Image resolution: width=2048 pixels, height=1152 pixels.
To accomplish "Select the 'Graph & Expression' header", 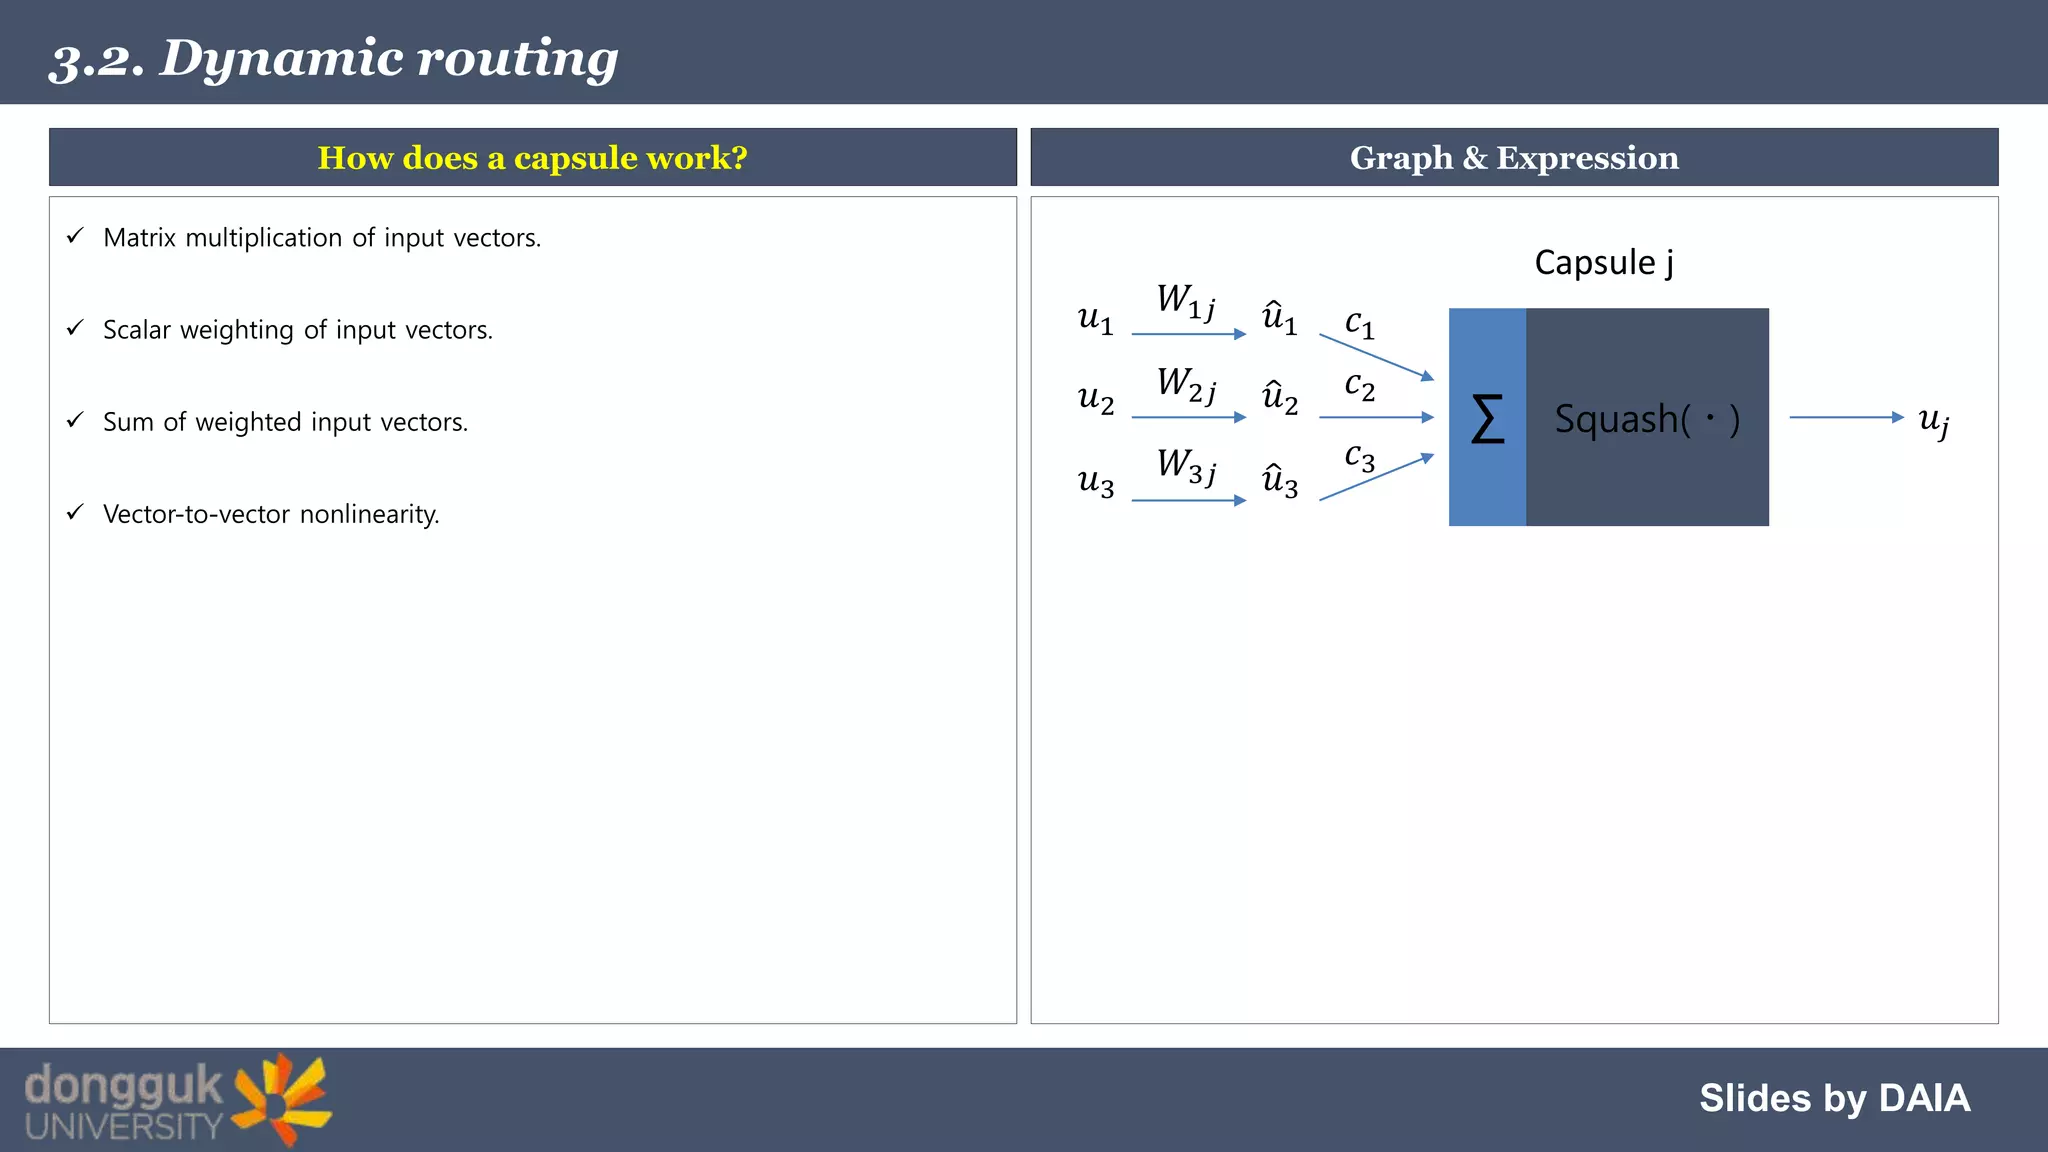I will tap(1514, 158).
